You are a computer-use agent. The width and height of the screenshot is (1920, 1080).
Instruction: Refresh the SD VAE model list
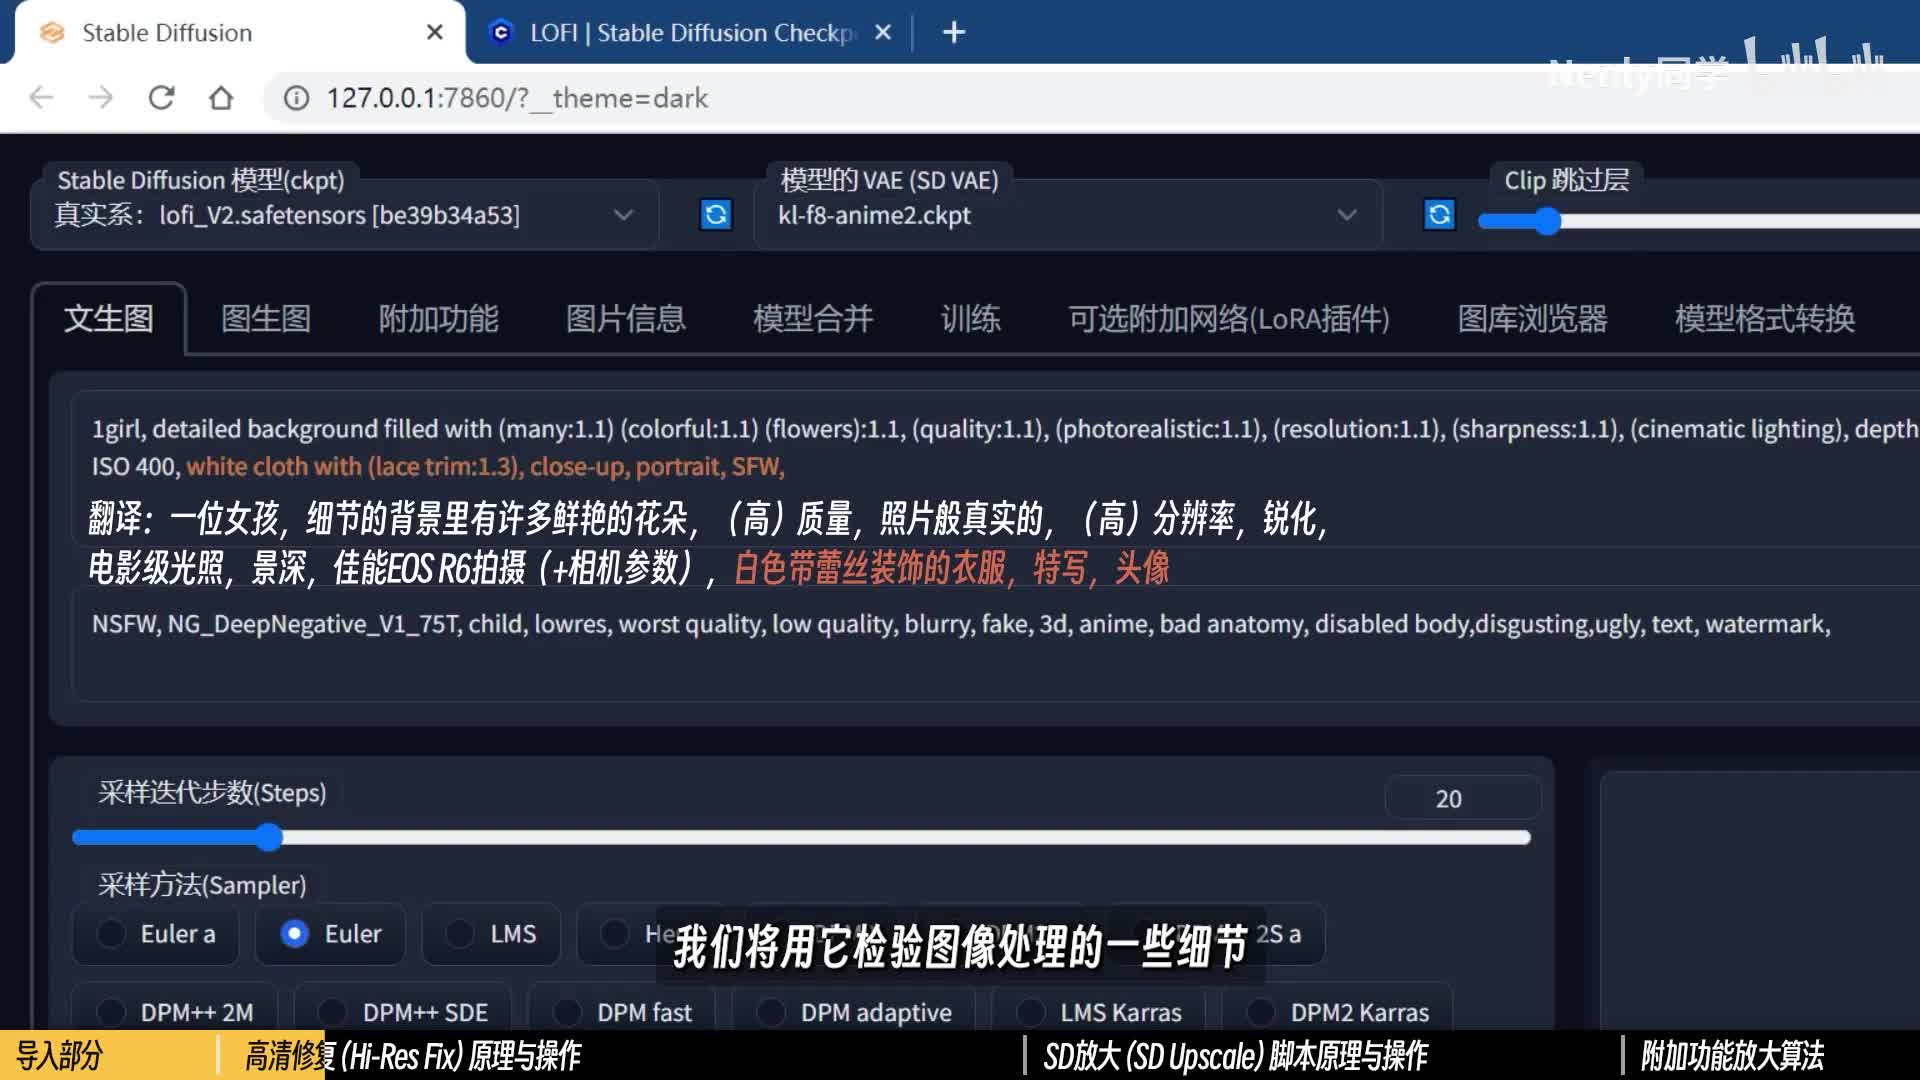tap(1438, 215)
